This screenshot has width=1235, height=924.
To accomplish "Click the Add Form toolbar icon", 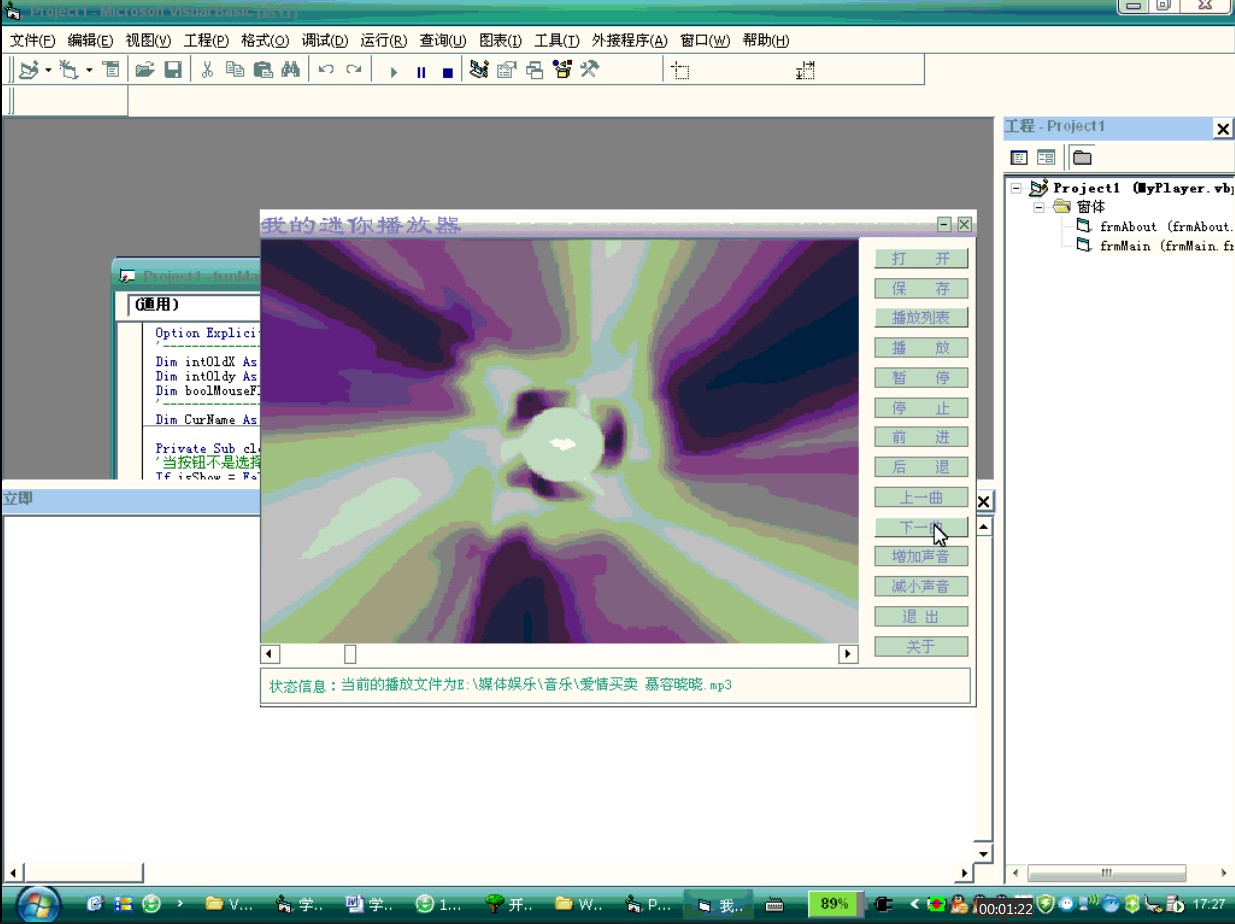I will (68, 70).
